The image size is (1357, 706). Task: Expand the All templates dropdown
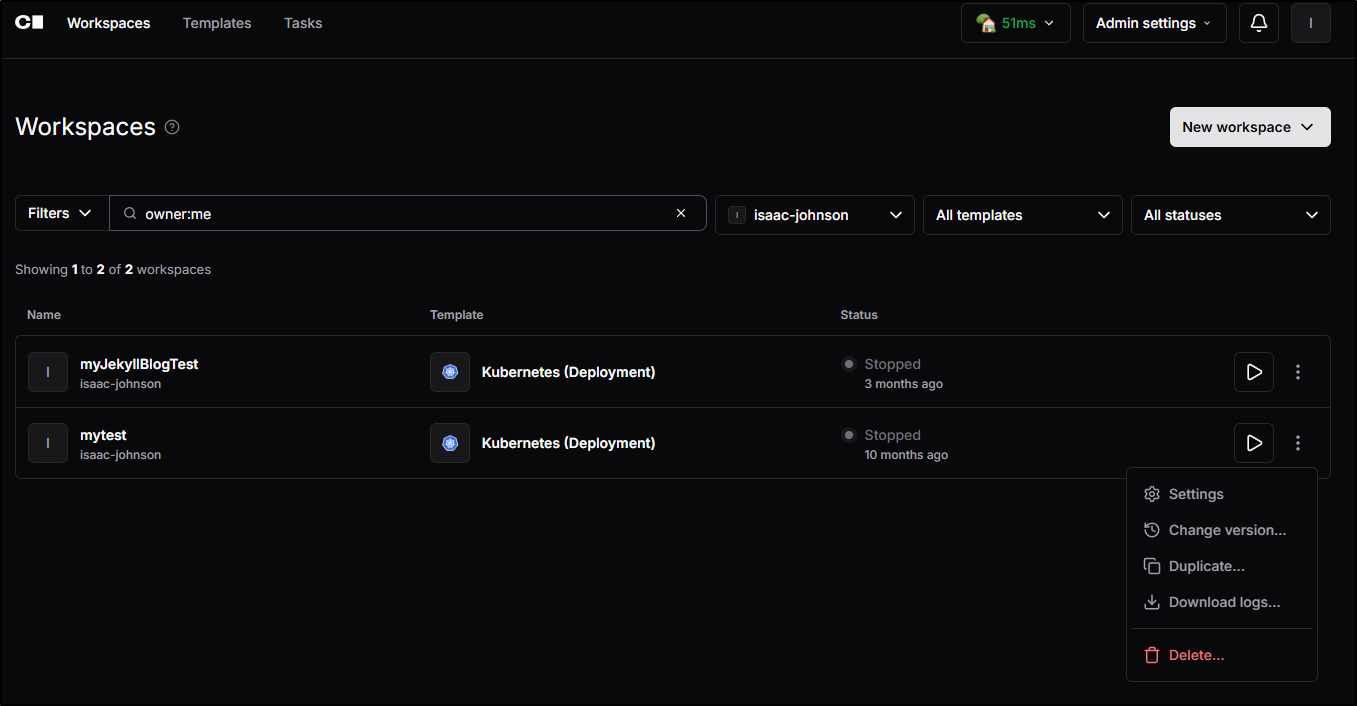(x=1022, y=215)
